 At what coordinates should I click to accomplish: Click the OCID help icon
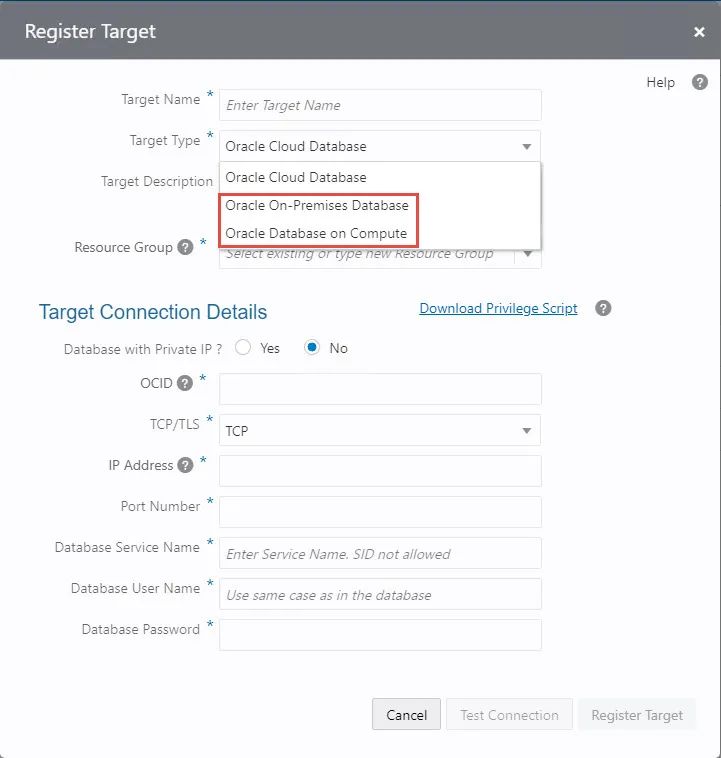(x=185, y=383)
